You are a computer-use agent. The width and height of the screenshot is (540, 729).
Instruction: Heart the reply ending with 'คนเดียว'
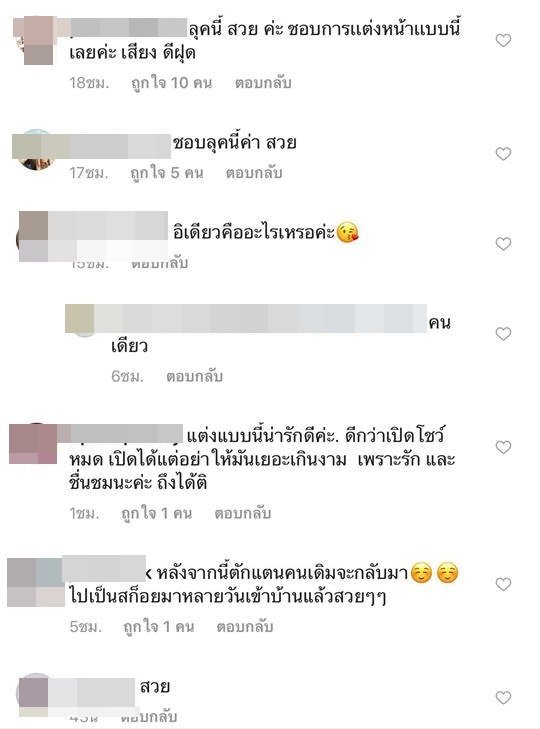[503, 334]
